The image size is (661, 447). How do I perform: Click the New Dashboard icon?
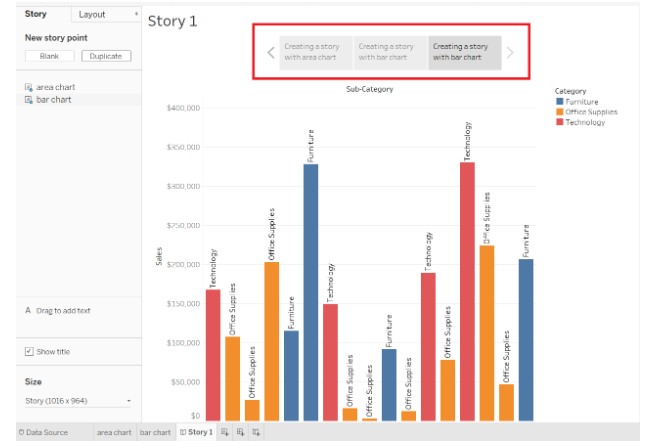pos(241,432)
